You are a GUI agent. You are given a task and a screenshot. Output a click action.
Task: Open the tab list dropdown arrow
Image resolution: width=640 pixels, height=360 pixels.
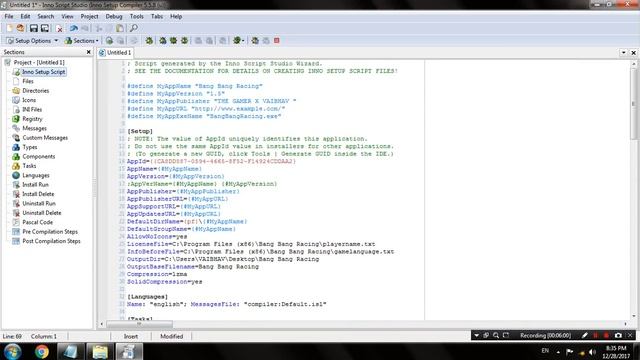pyautogui.click(x=623, y=53)
